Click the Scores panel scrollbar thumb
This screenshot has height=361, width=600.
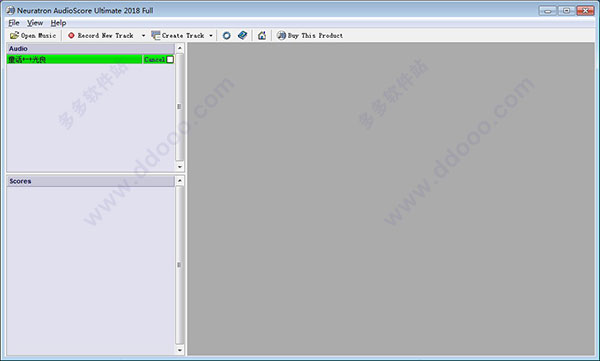point(179,265)
